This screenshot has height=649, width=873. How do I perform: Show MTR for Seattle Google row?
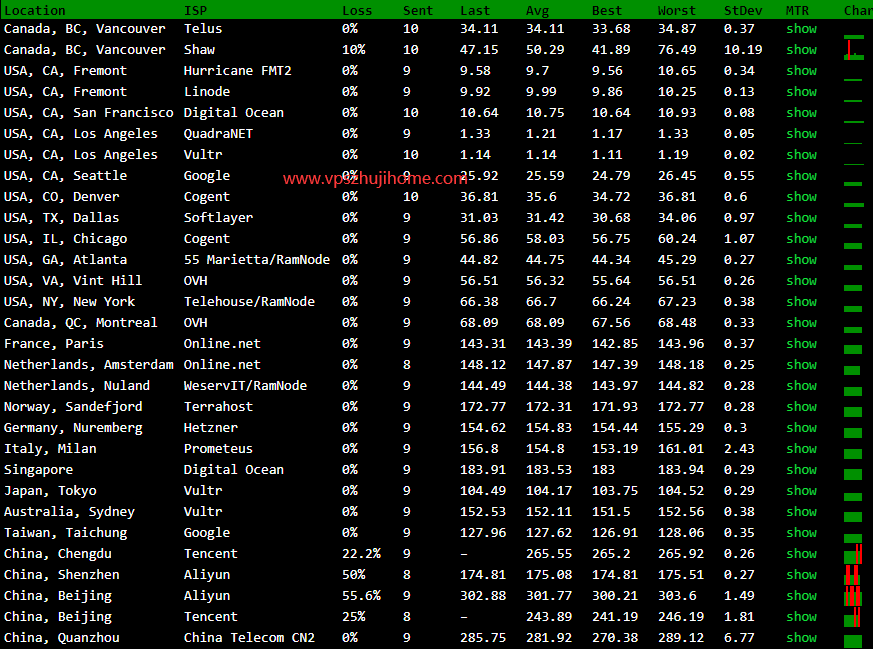(801, 176)
